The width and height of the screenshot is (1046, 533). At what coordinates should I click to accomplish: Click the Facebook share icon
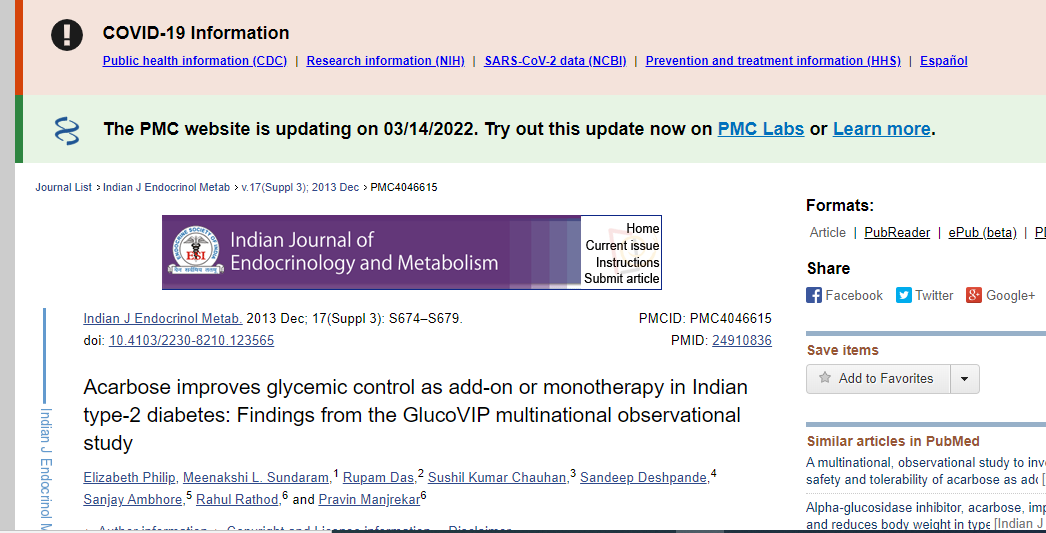pyautogui.click(x=814, y=295)
